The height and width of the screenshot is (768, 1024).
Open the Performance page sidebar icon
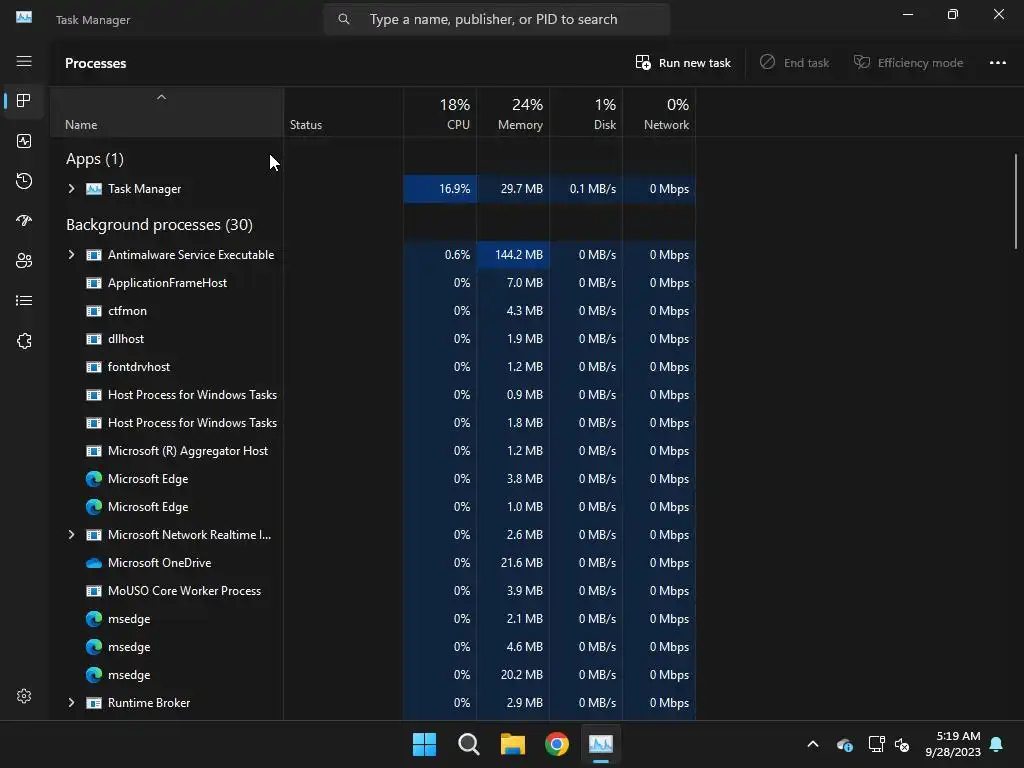pos(24,141)
